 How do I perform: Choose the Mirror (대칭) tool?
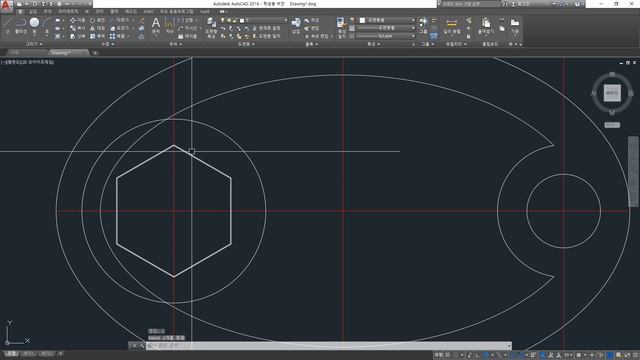coord(97,28)
